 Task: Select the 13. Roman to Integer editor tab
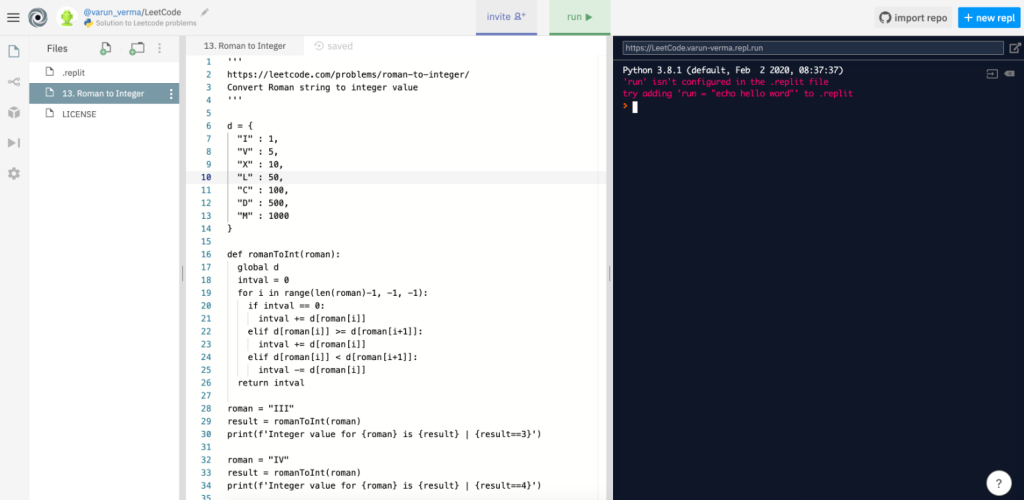(245, 46)
